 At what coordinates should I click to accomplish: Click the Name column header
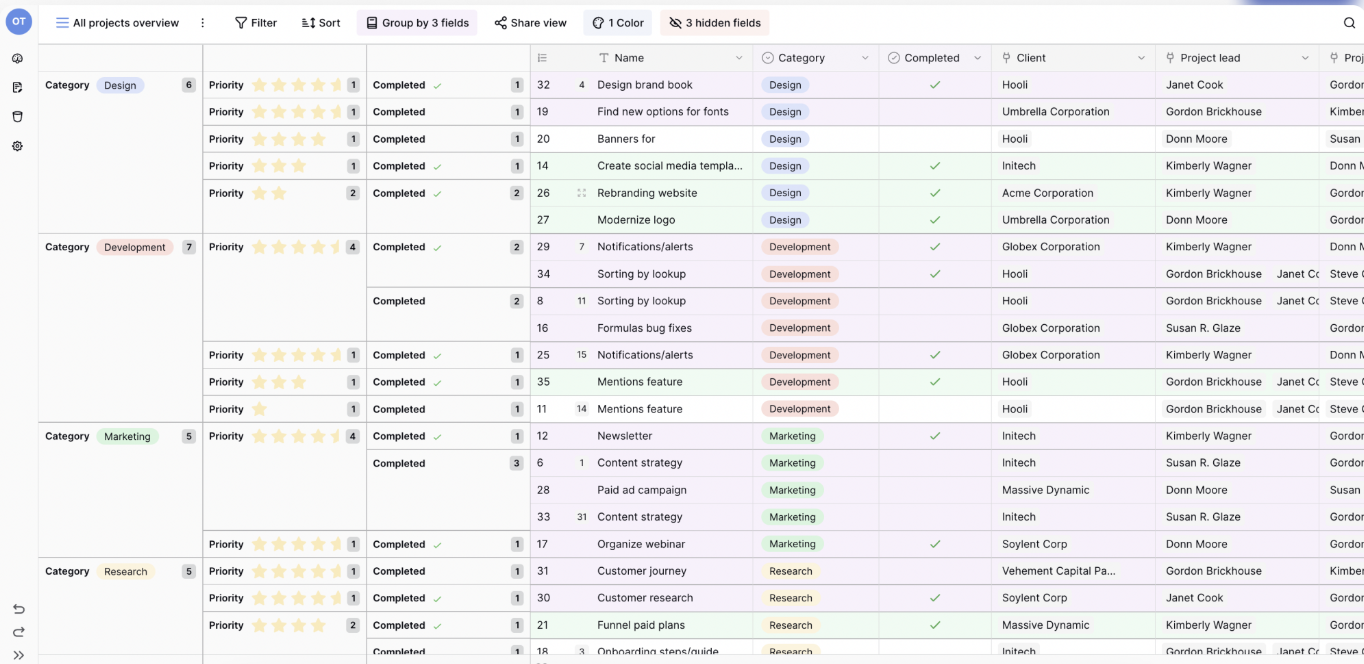(628, 58)
